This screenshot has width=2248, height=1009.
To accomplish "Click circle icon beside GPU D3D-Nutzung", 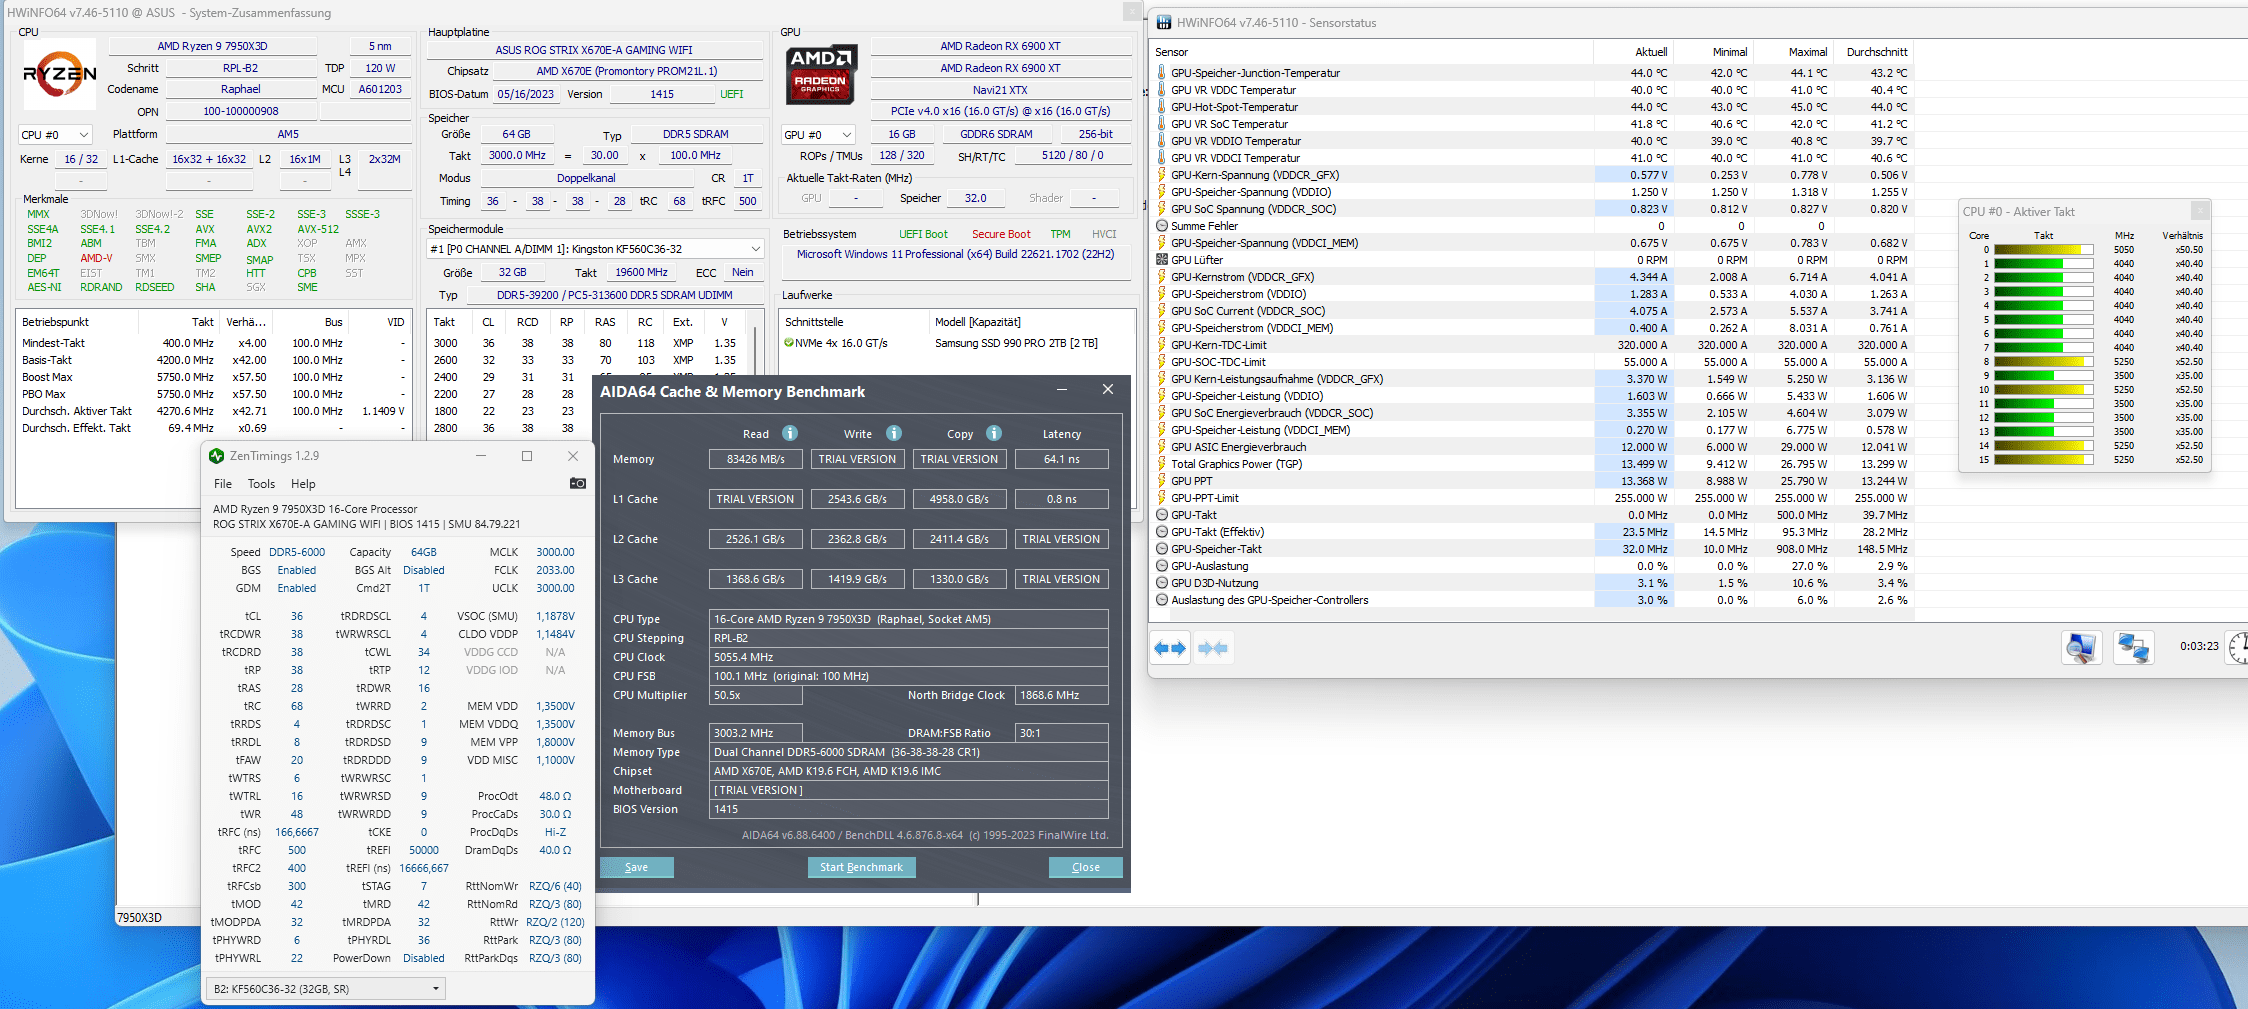I will 1161,583.
